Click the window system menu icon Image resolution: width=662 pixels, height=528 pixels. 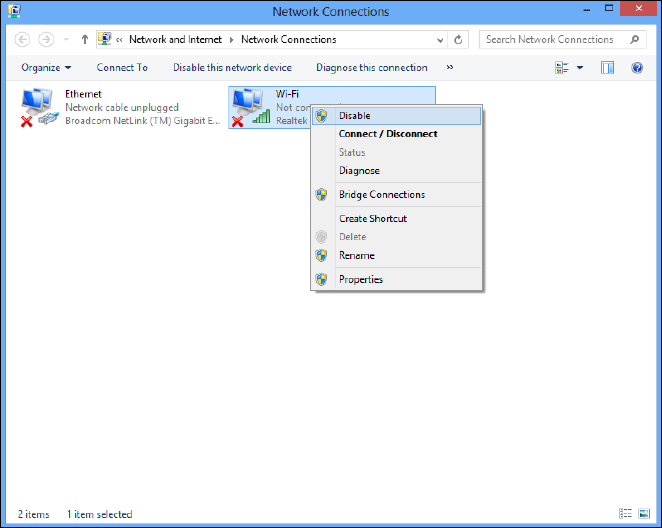pyautogui.click(x=14, y=10)
